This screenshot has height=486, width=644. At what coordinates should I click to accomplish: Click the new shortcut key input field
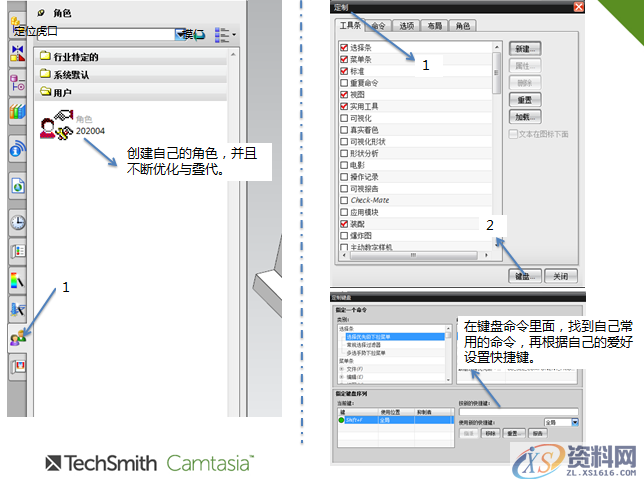[518, 411]
